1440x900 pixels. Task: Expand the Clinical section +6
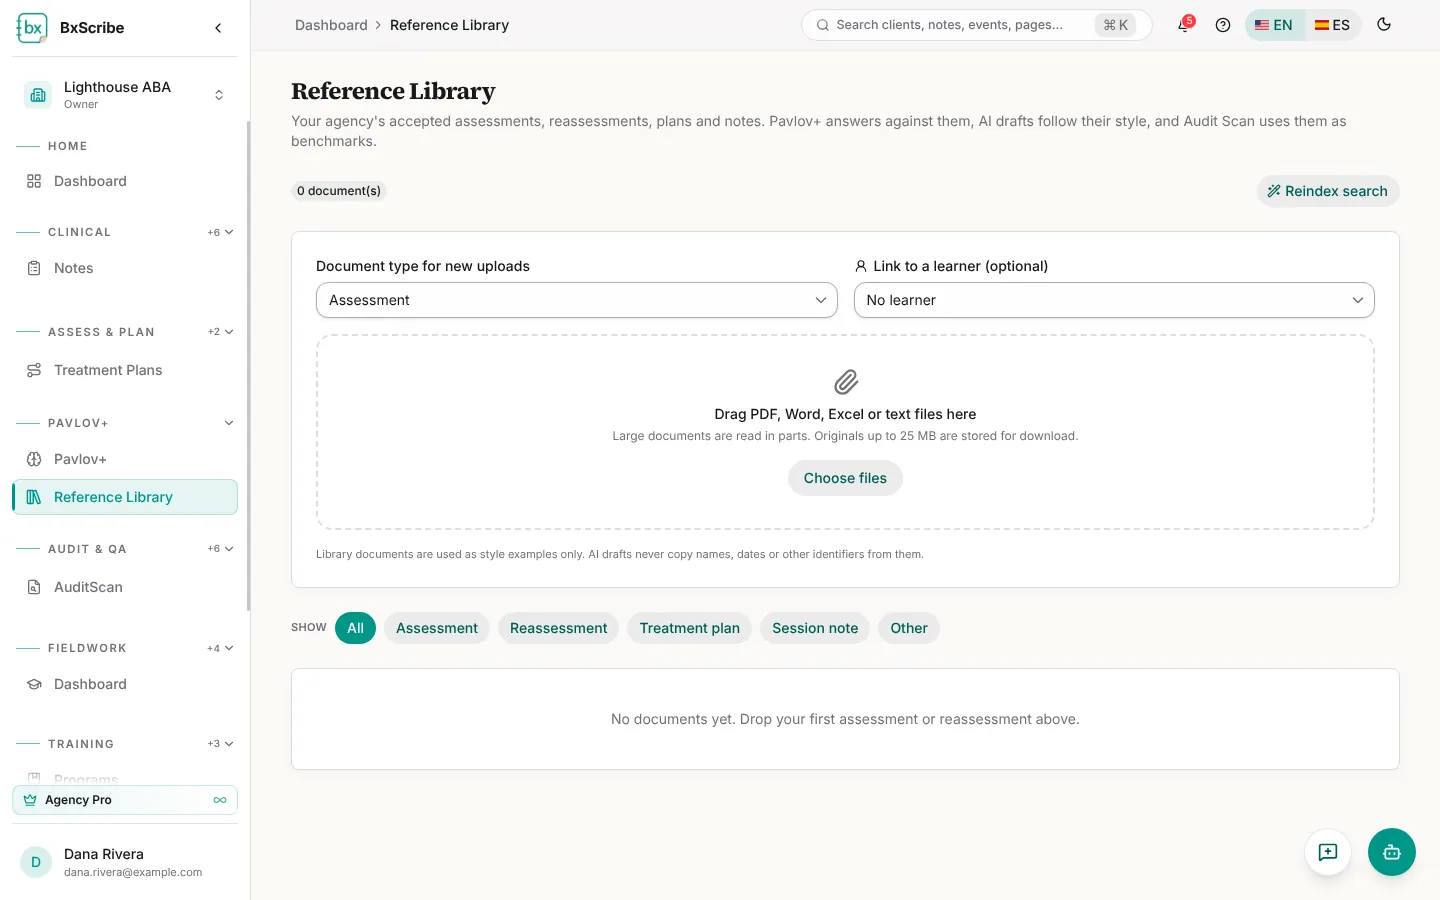(221, 232)
